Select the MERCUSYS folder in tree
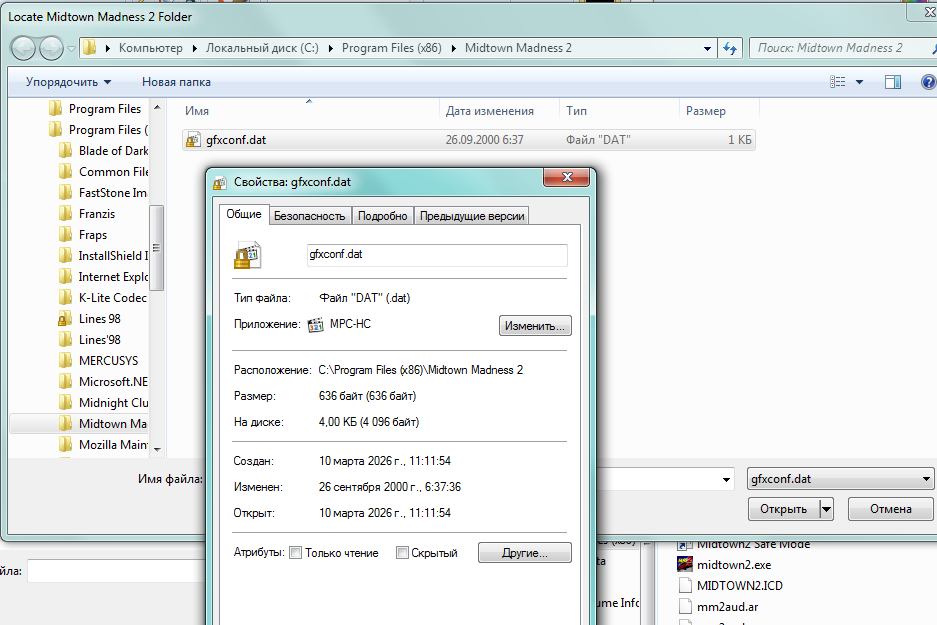Viewport: 937px width, 625px height. (x=108, y=361)
